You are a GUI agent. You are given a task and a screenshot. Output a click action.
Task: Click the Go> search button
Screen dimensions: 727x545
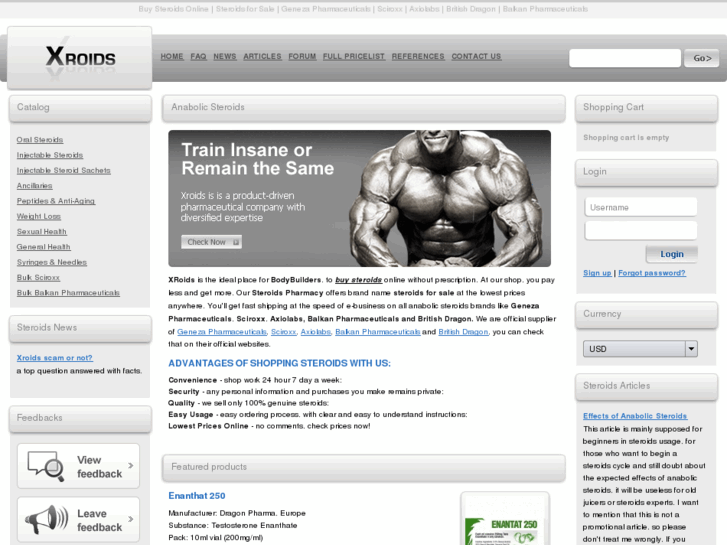click(x=701, y=58)
